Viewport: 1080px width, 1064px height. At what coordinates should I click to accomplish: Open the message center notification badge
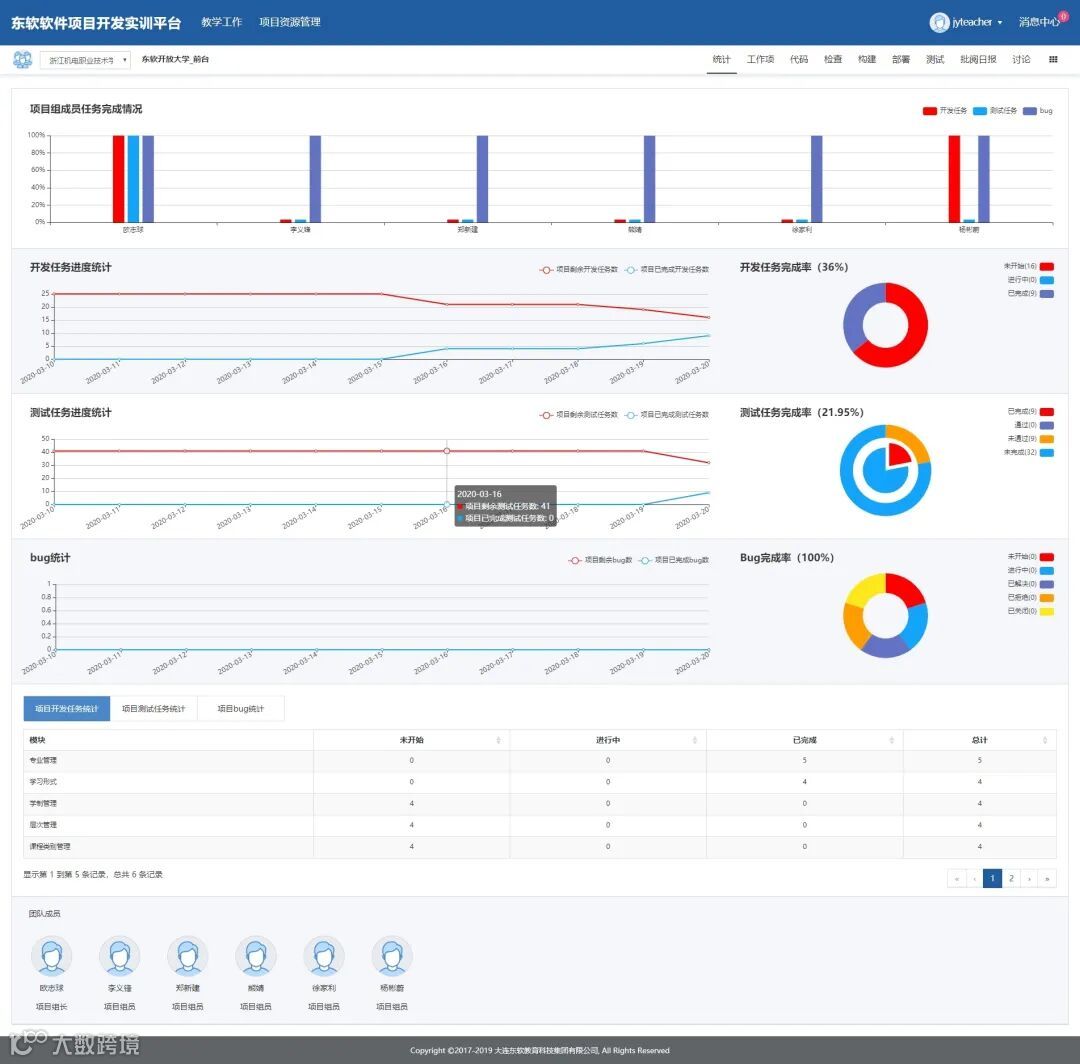(1063, 17)
